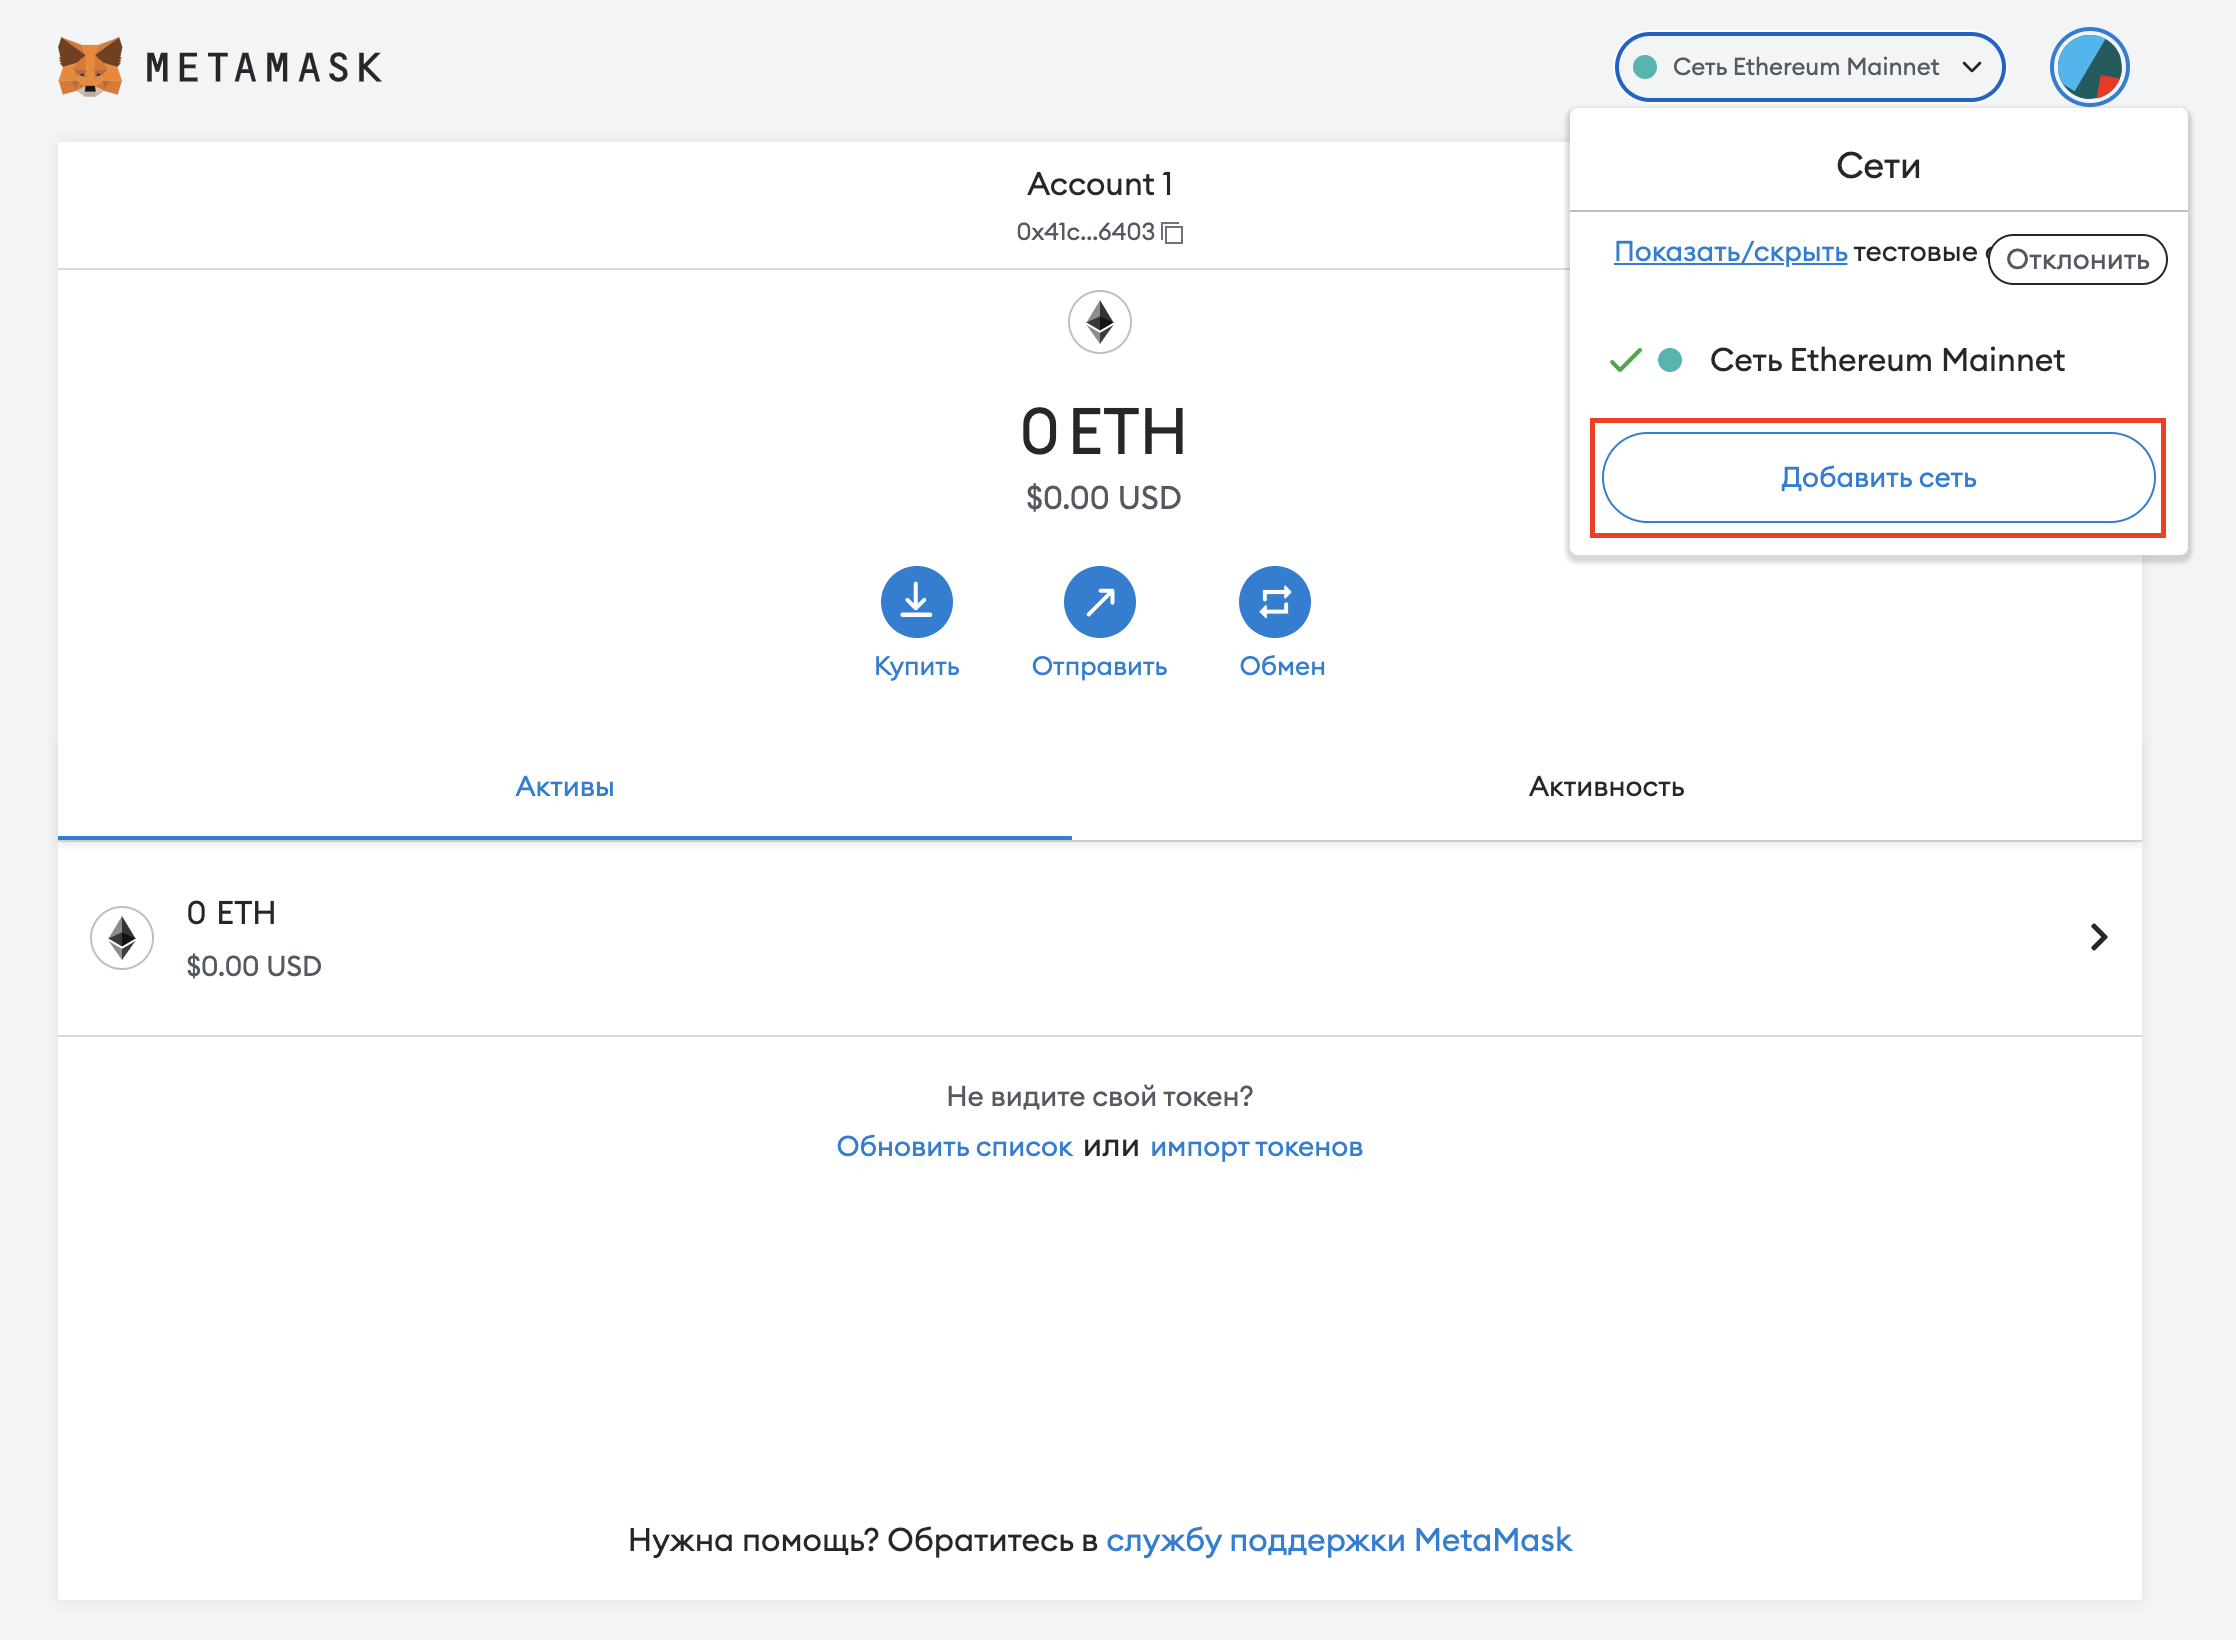Expand the network selector dropdown
Image resolution: width=2236 pixels, height=1640 pixels.
coord(1809,67)
